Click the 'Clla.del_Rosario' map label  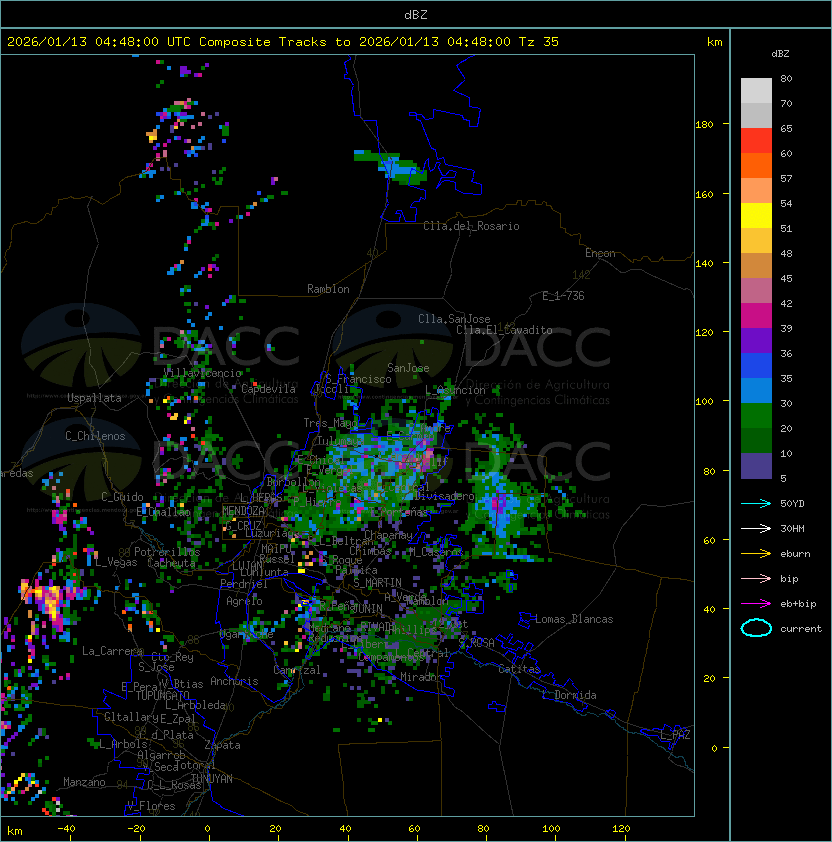(x=471, y=226)
